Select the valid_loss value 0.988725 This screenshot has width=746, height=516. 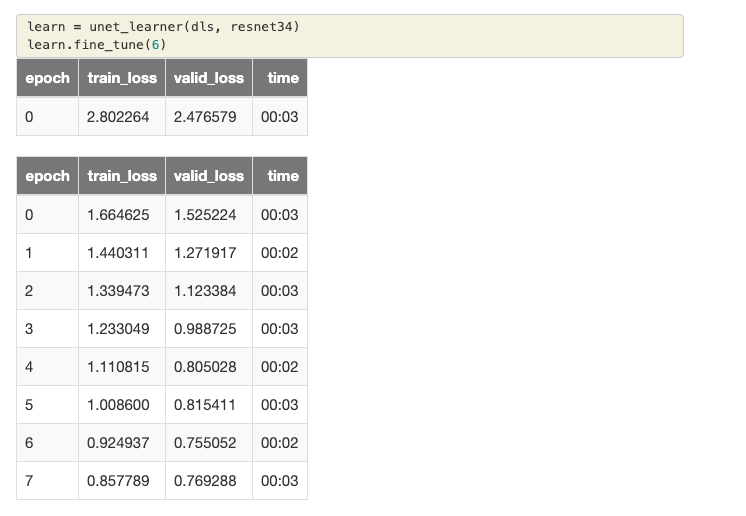click(x=205, y=329)
